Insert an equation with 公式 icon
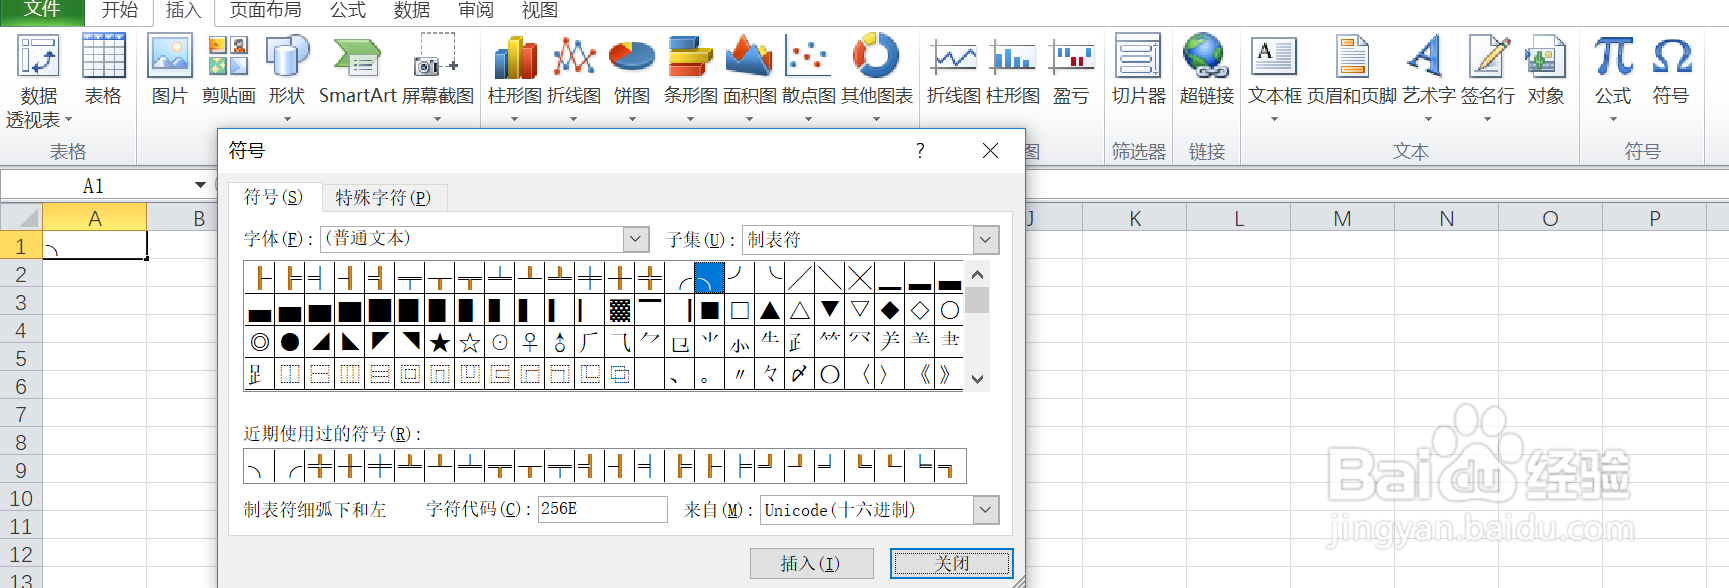Image resolution: width=1729 pixels, height=588 pixels. pyautogui.click(x=1613, y=70)
